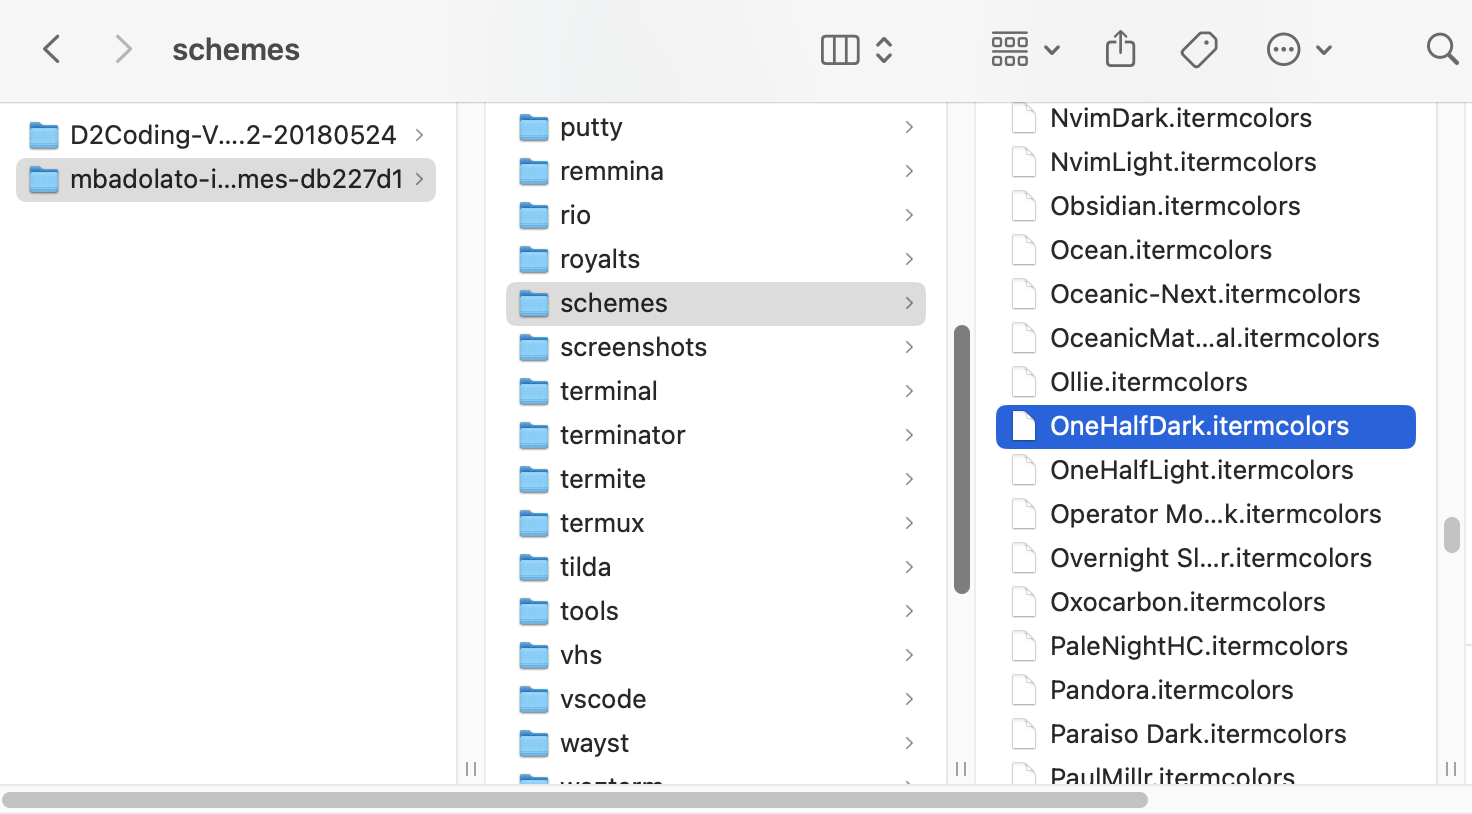This screenshot has width=1472, height=814.
Task: Select NvimDark.itermcolors file
Action: pos(1206,118)
